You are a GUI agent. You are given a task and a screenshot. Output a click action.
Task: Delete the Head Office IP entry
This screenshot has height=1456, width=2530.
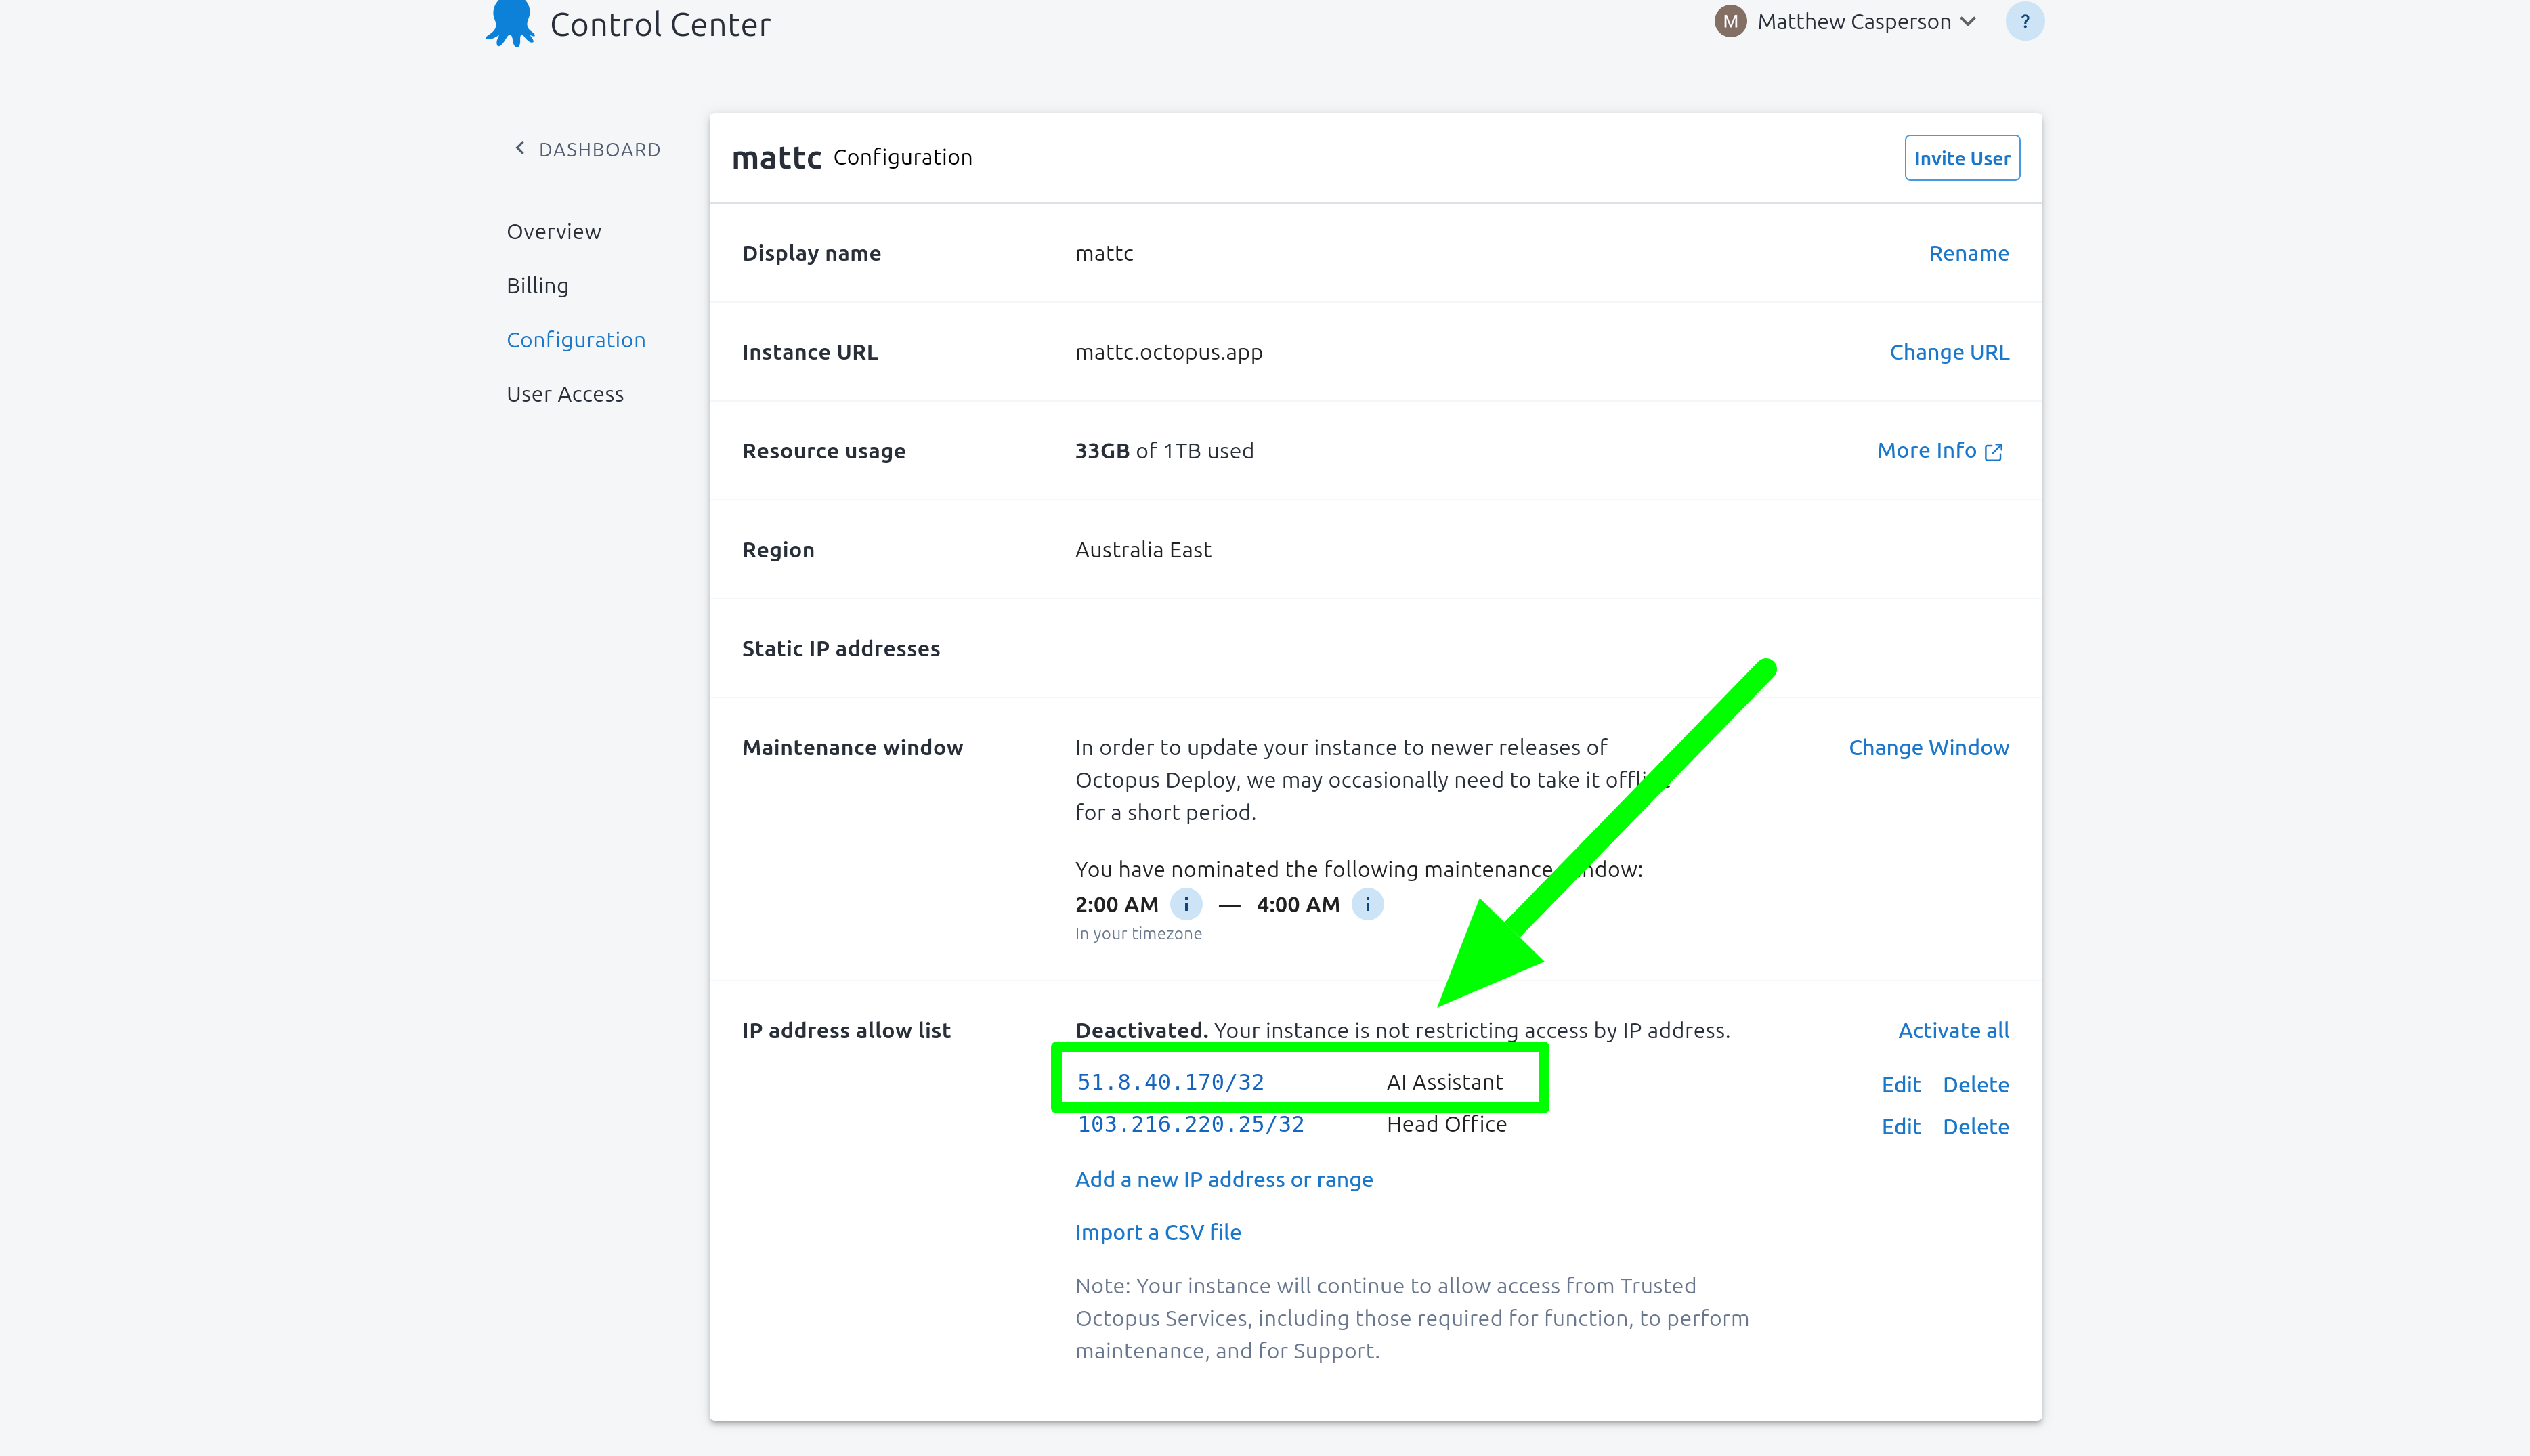tap(1975, 1126)
